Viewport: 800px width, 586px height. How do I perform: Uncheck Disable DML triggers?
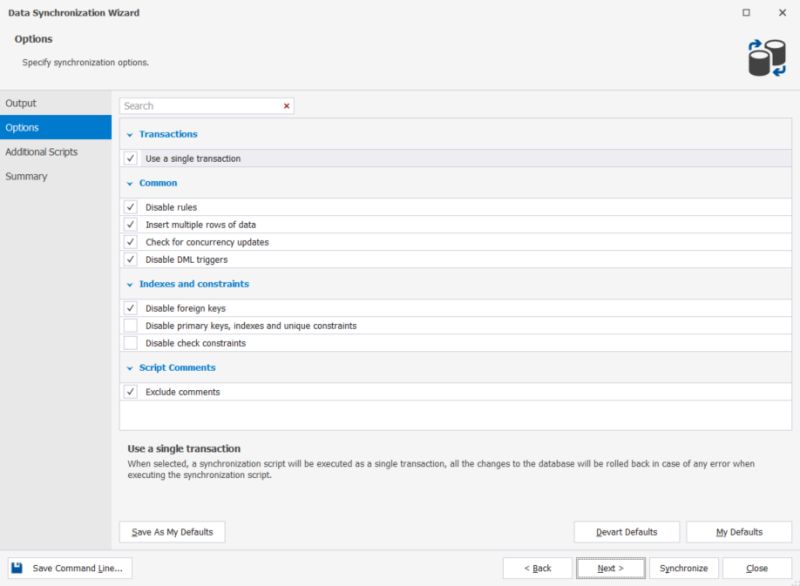pos(130,259)
